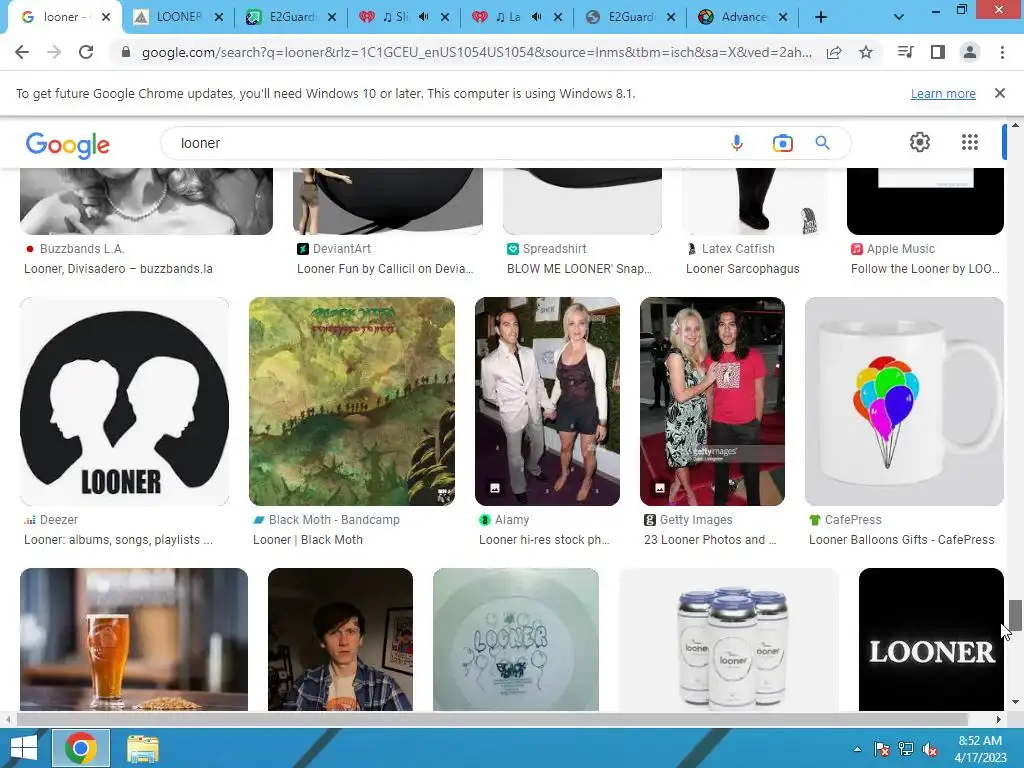1024x768 pixels.
Task: Open Chrome's three-dot menu
Action: point(1002,52)
